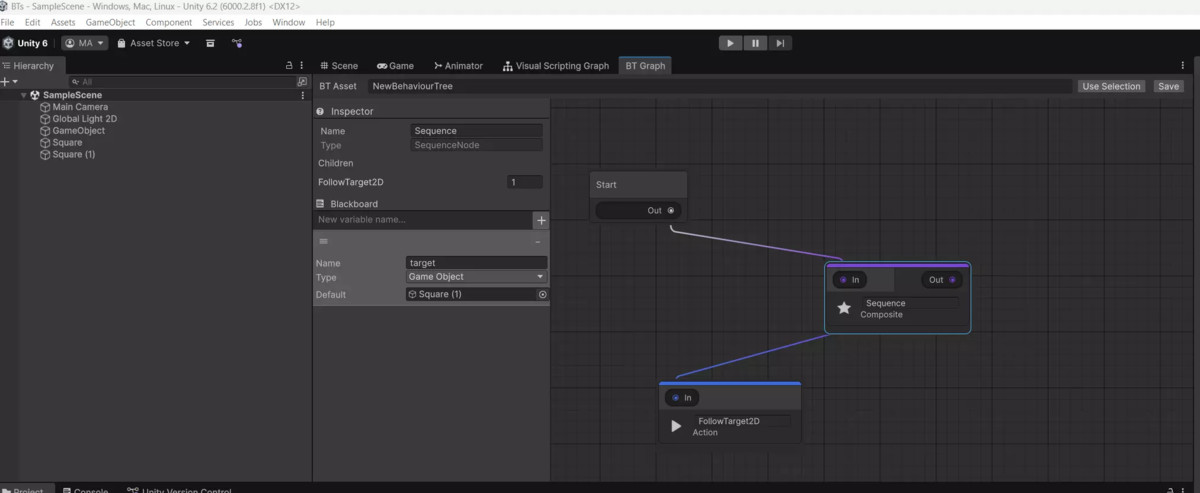
Task: Click the Save button in BT Graph
Action: click(x=1168, y=86)
